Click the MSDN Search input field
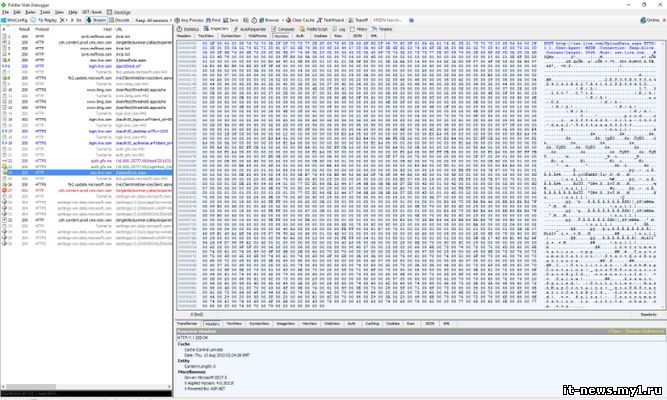This screenshot has height=400, width=667. pyautogui.click(x=389, y=20)
